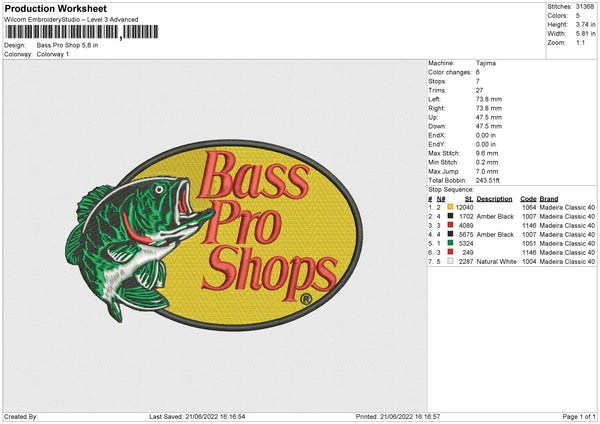600x424 pixels.
Task: Click stitch count '249' in row 6
Action: point(468,252)
